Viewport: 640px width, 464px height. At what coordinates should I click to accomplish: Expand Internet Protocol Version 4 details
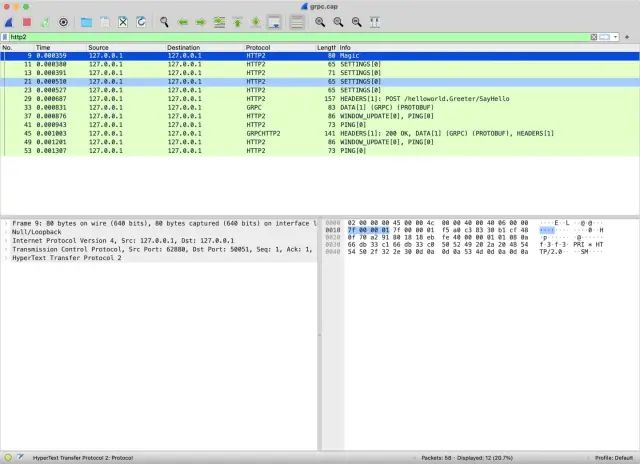click(6, 241)
